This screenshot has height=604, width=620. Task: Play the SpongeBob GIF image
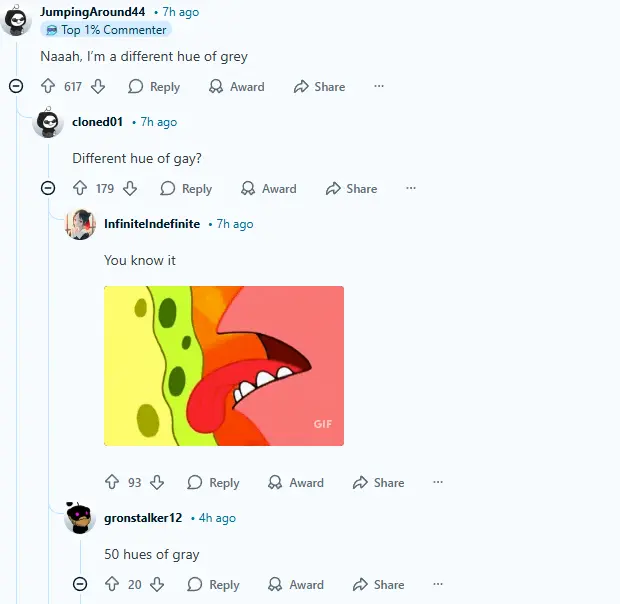point(224,366)
